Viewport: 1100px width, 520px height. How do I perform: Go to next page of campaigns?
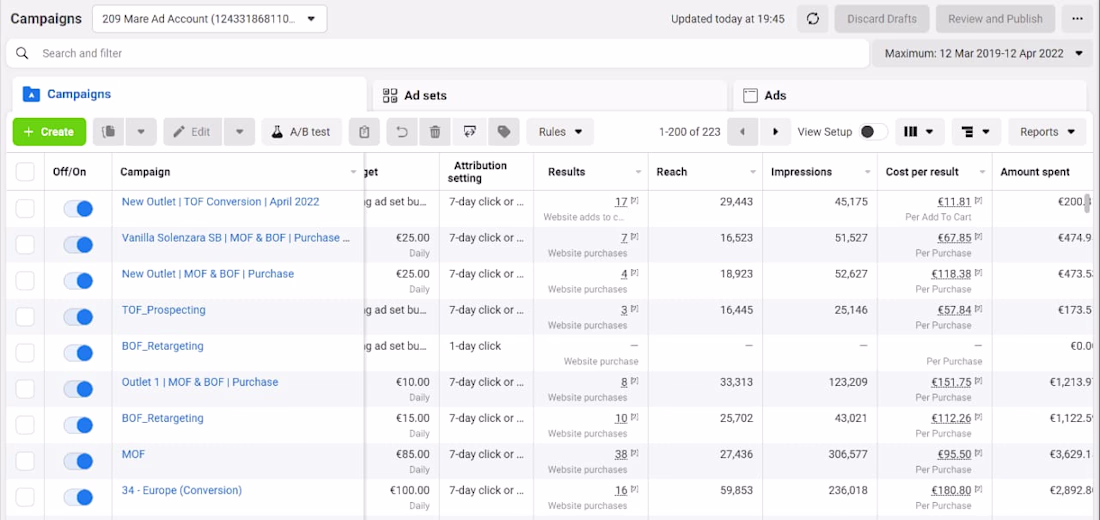pyautogui.click(x=775, y=132)
